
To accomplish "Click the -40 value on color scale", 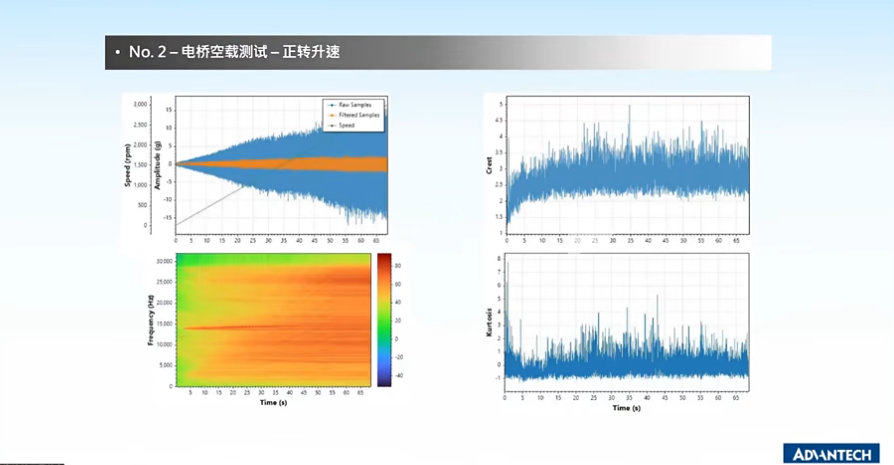I will click(399, 376).
